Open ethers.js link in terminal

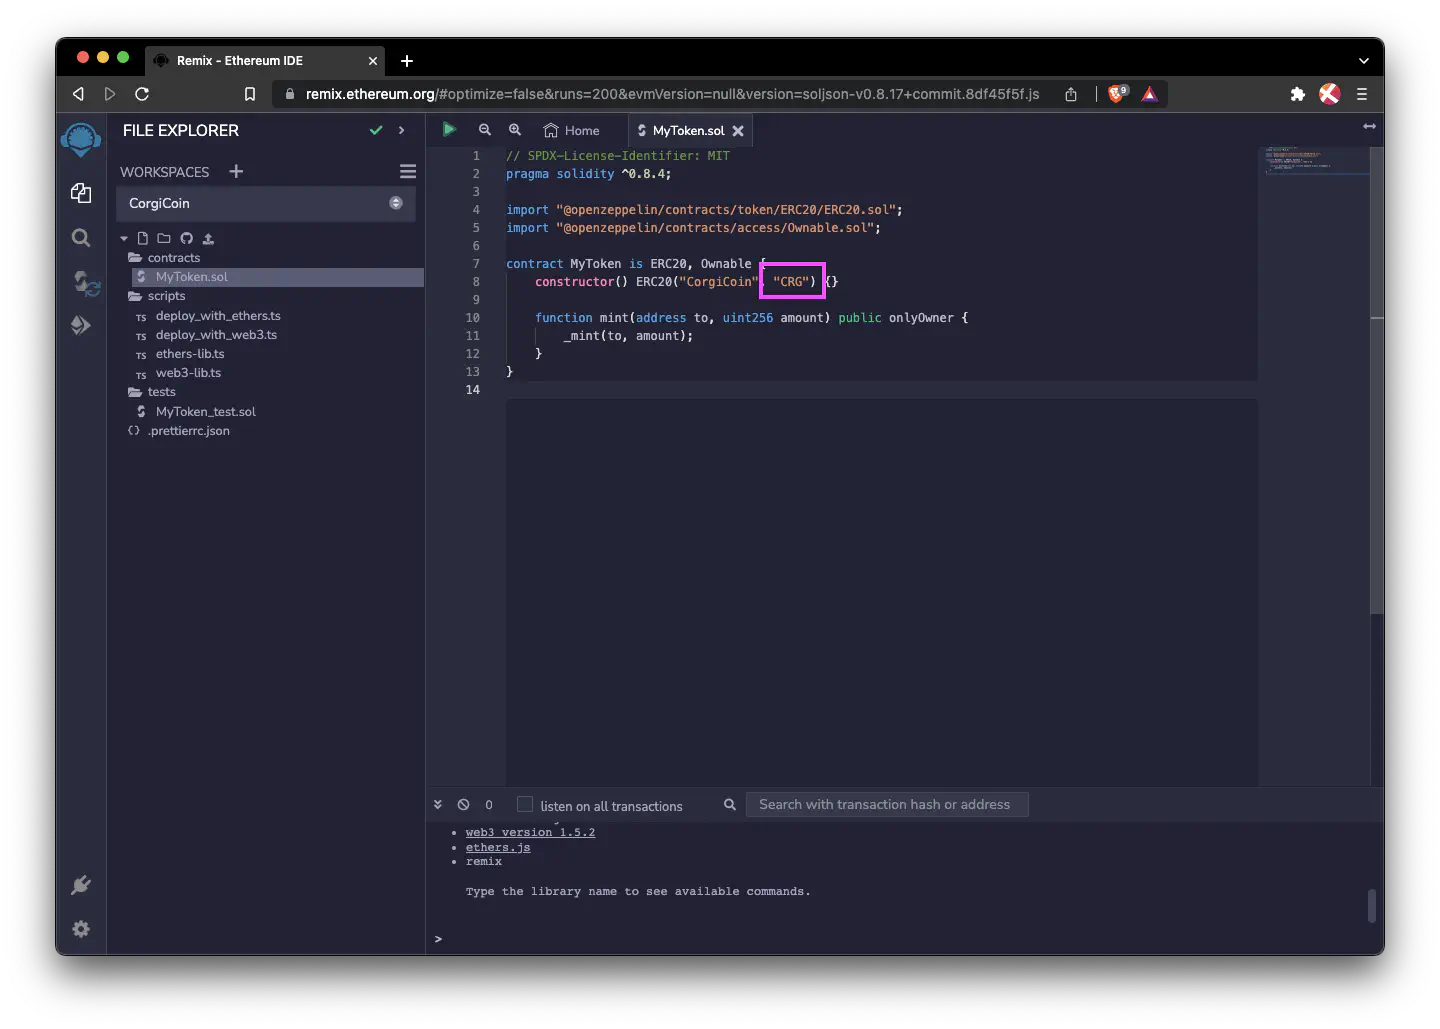498,847
